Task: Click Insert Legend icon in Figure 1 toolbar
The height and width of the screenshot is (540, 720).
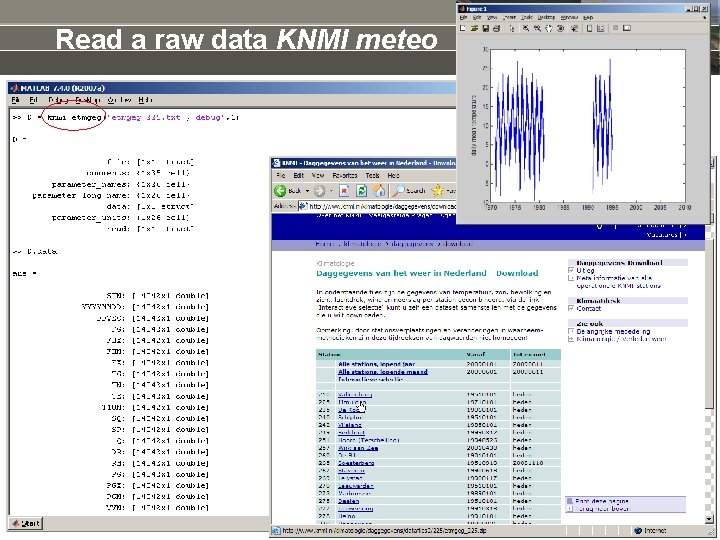Action: click(x=601, y=28)
